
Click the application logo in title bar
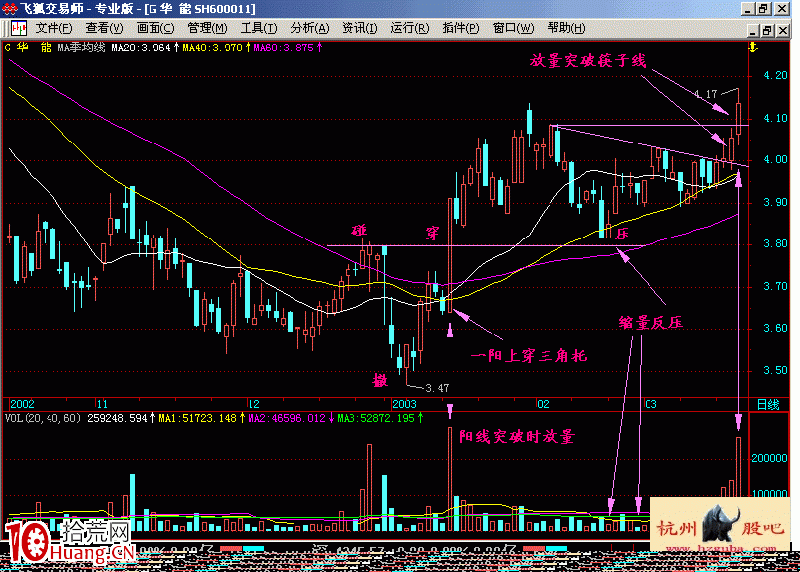[x=9, y=9]
